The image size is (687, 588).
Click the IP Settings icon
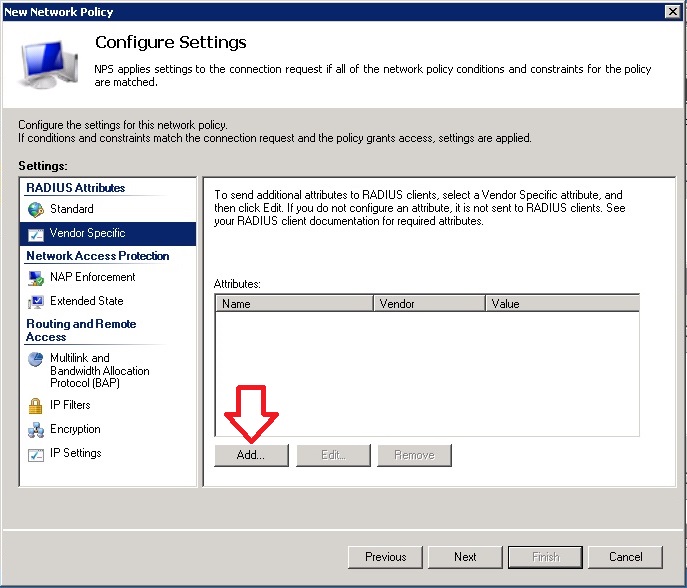tap(36, 453)
